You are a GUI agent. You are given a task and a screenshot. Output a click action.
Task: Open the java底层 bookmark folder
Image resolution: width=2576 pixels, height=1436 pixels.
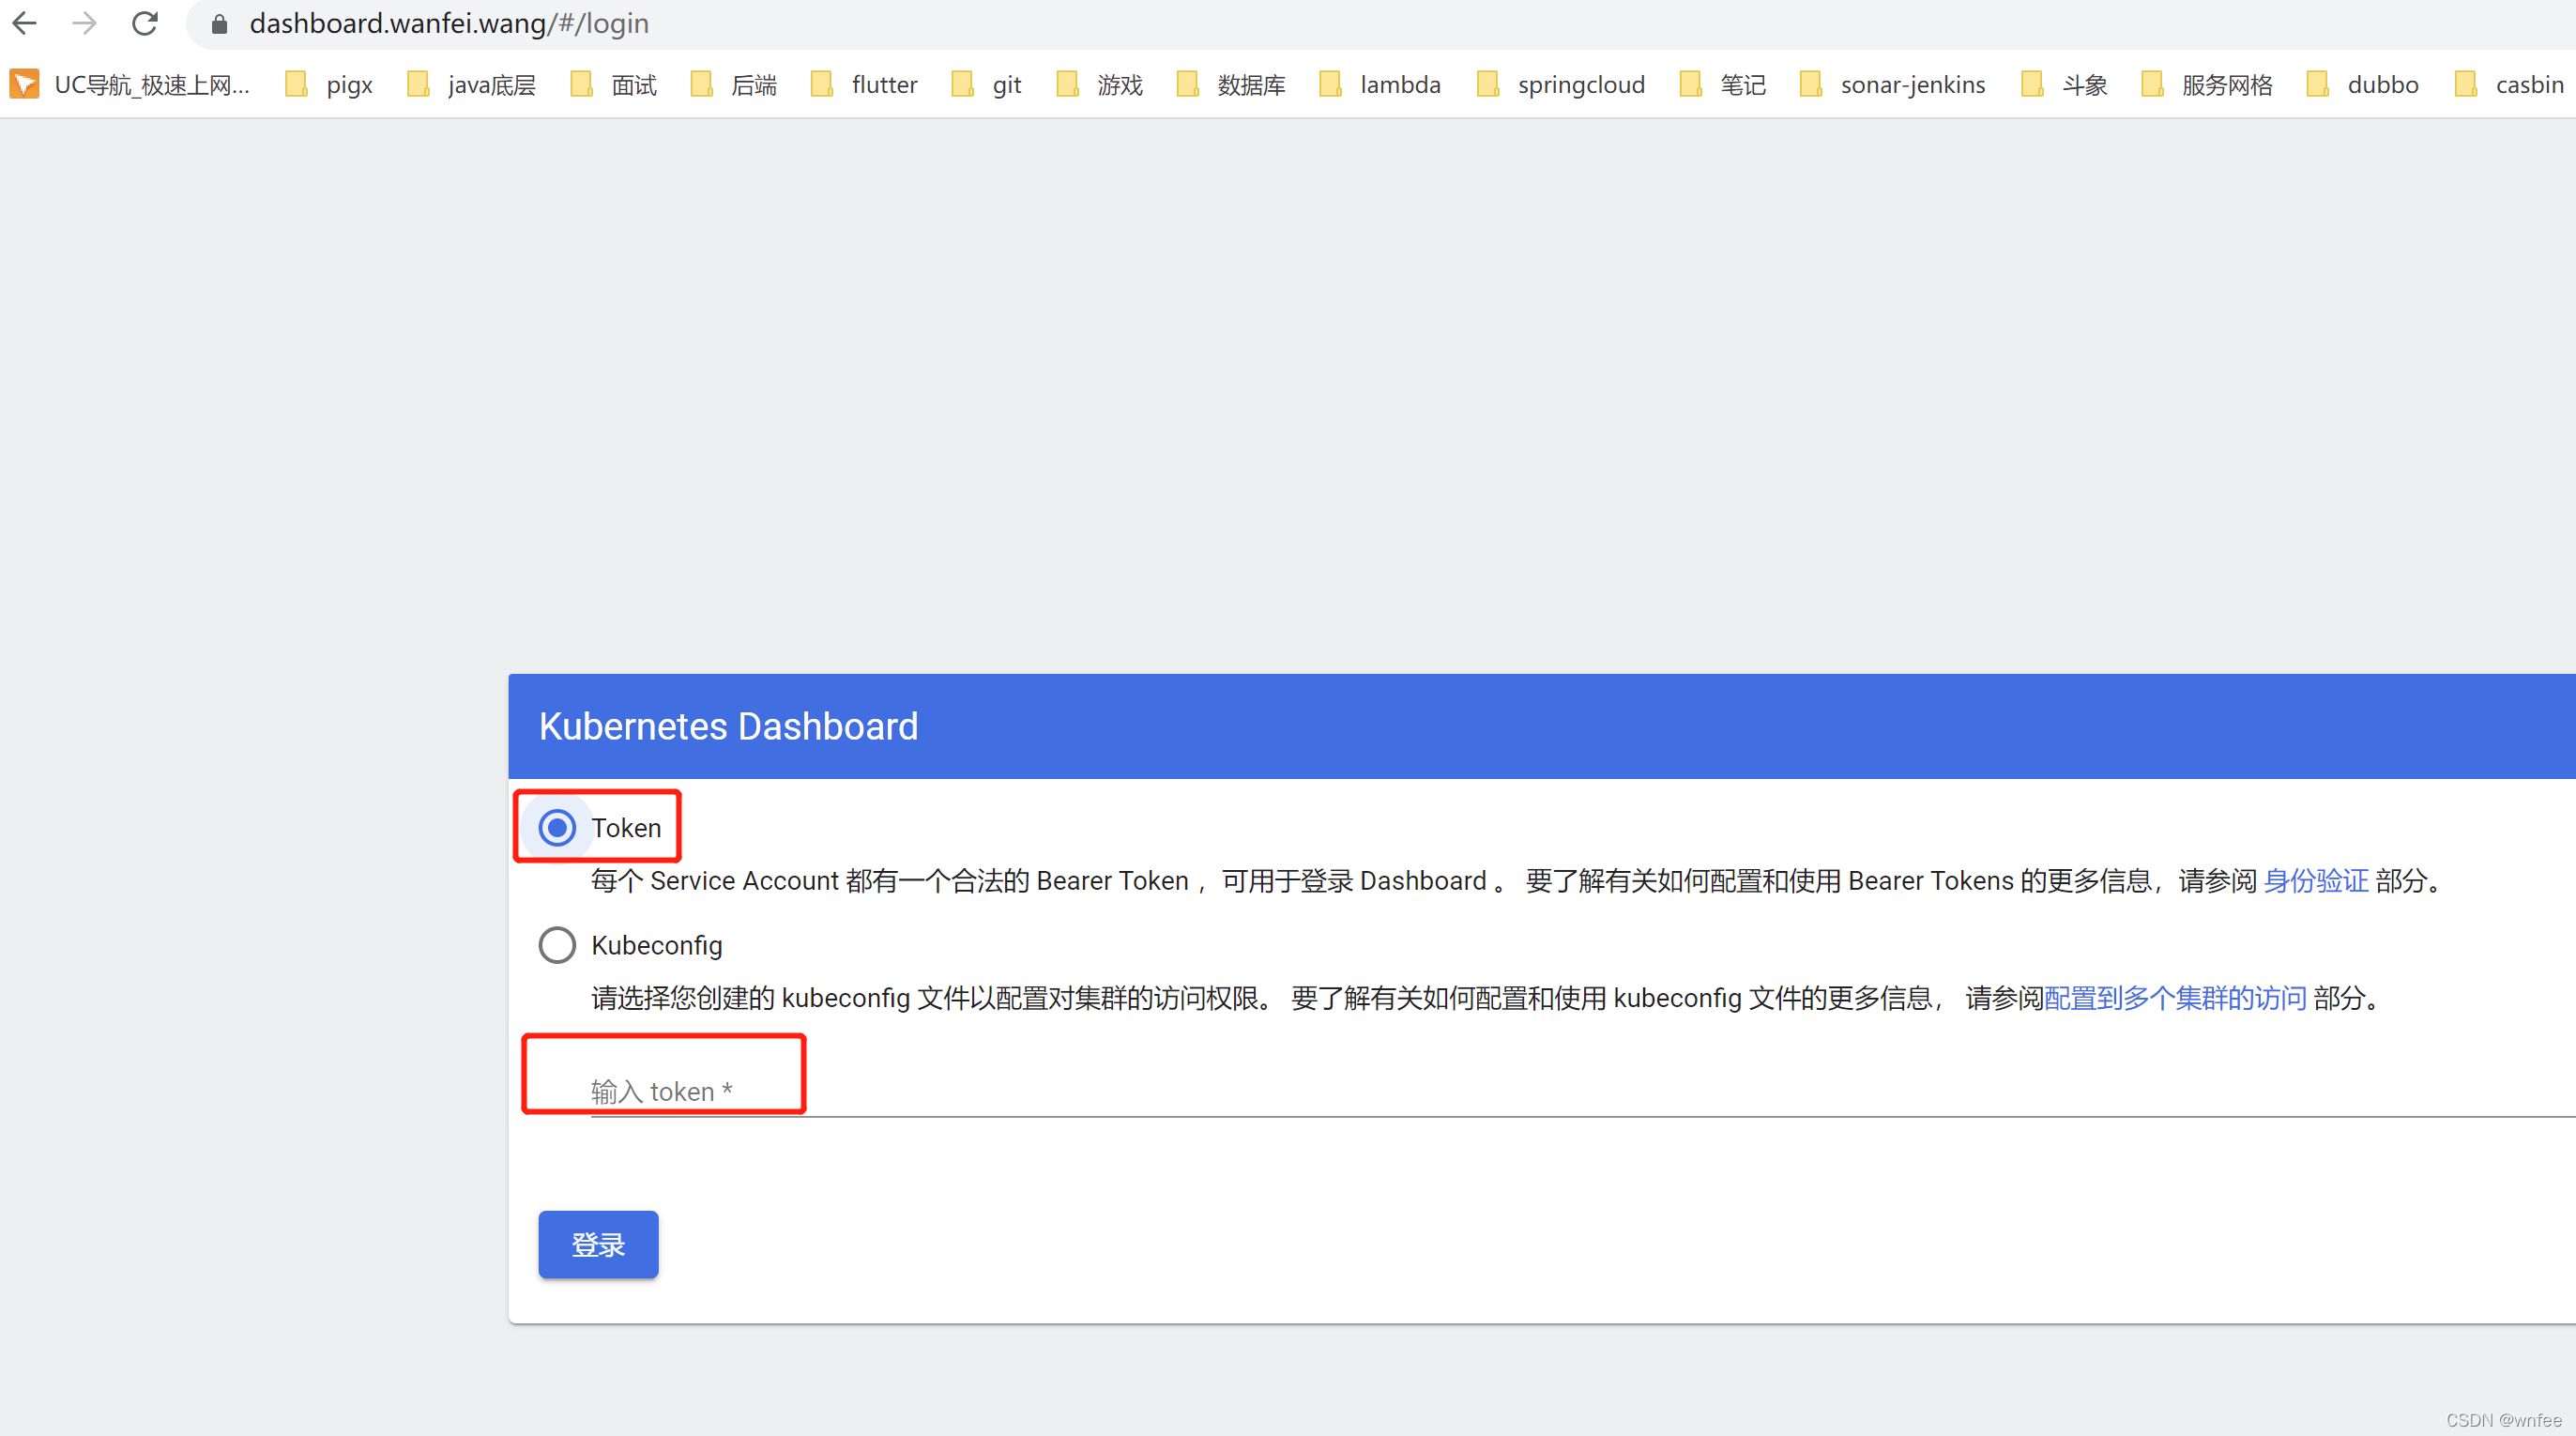[472, 84]
